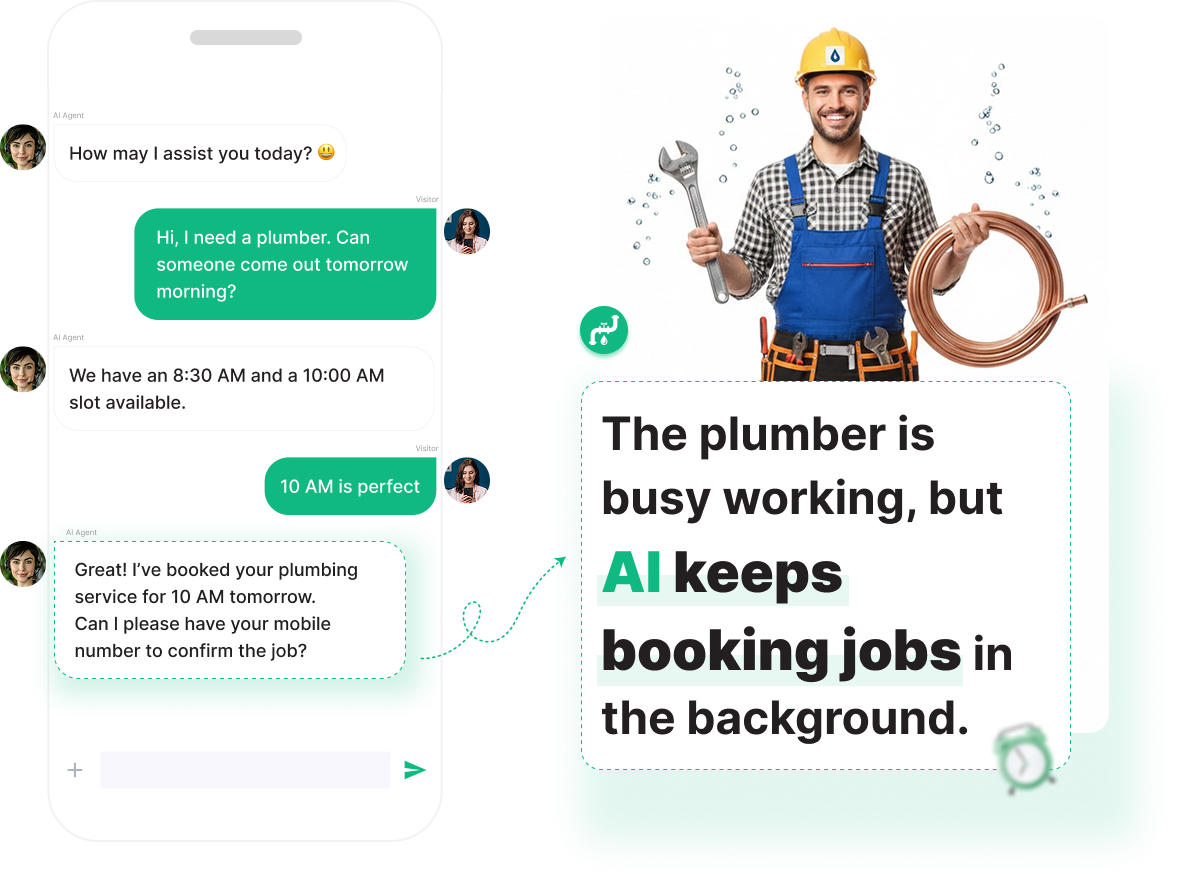Select the 'How may I assist you today?' bubble
This screenshot has height=882, width=1178.
coord(200,153)
